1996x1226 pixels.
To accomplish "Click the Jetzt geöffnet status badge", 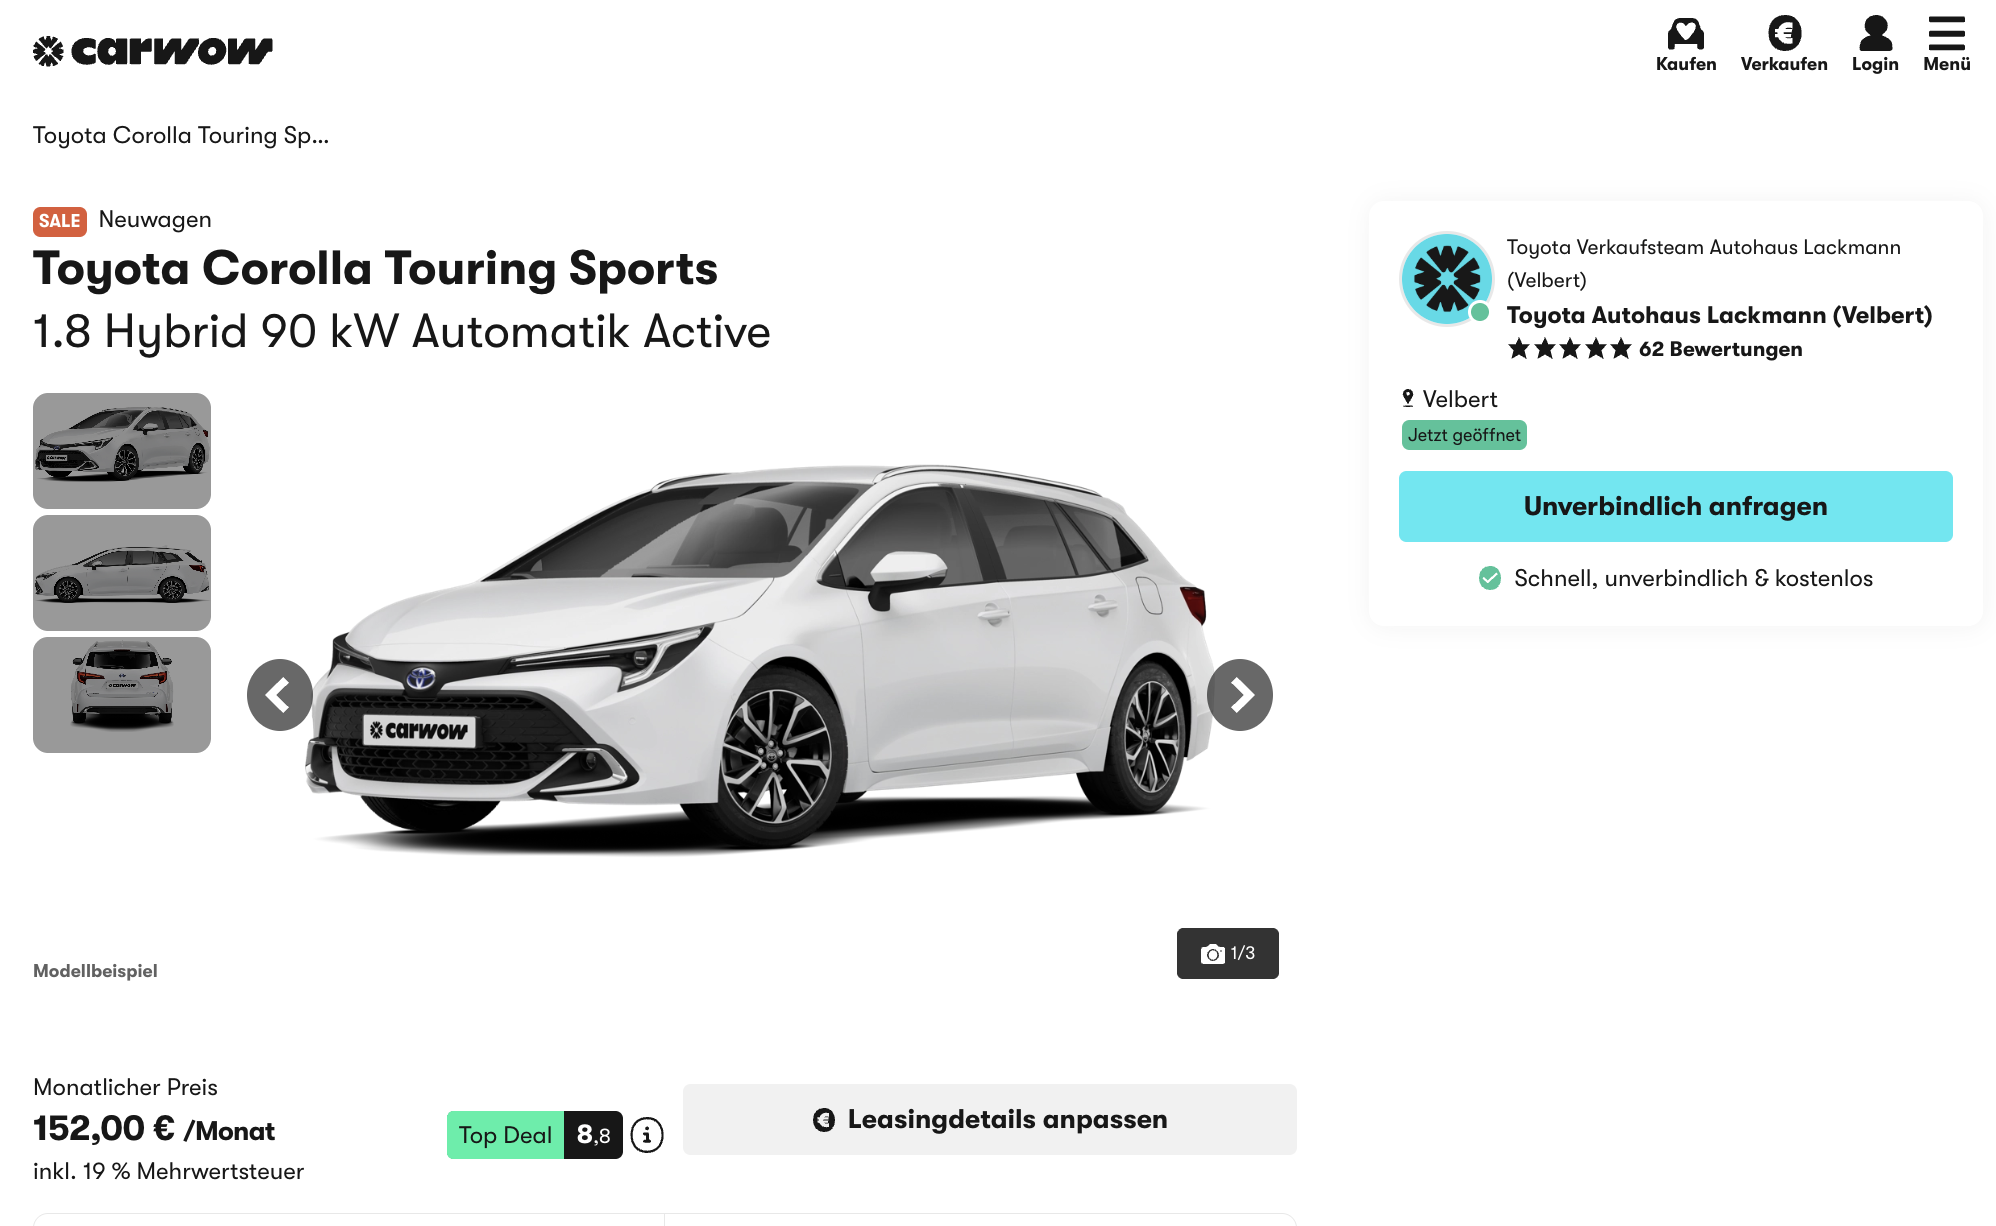I will (x=1464, y=435).
